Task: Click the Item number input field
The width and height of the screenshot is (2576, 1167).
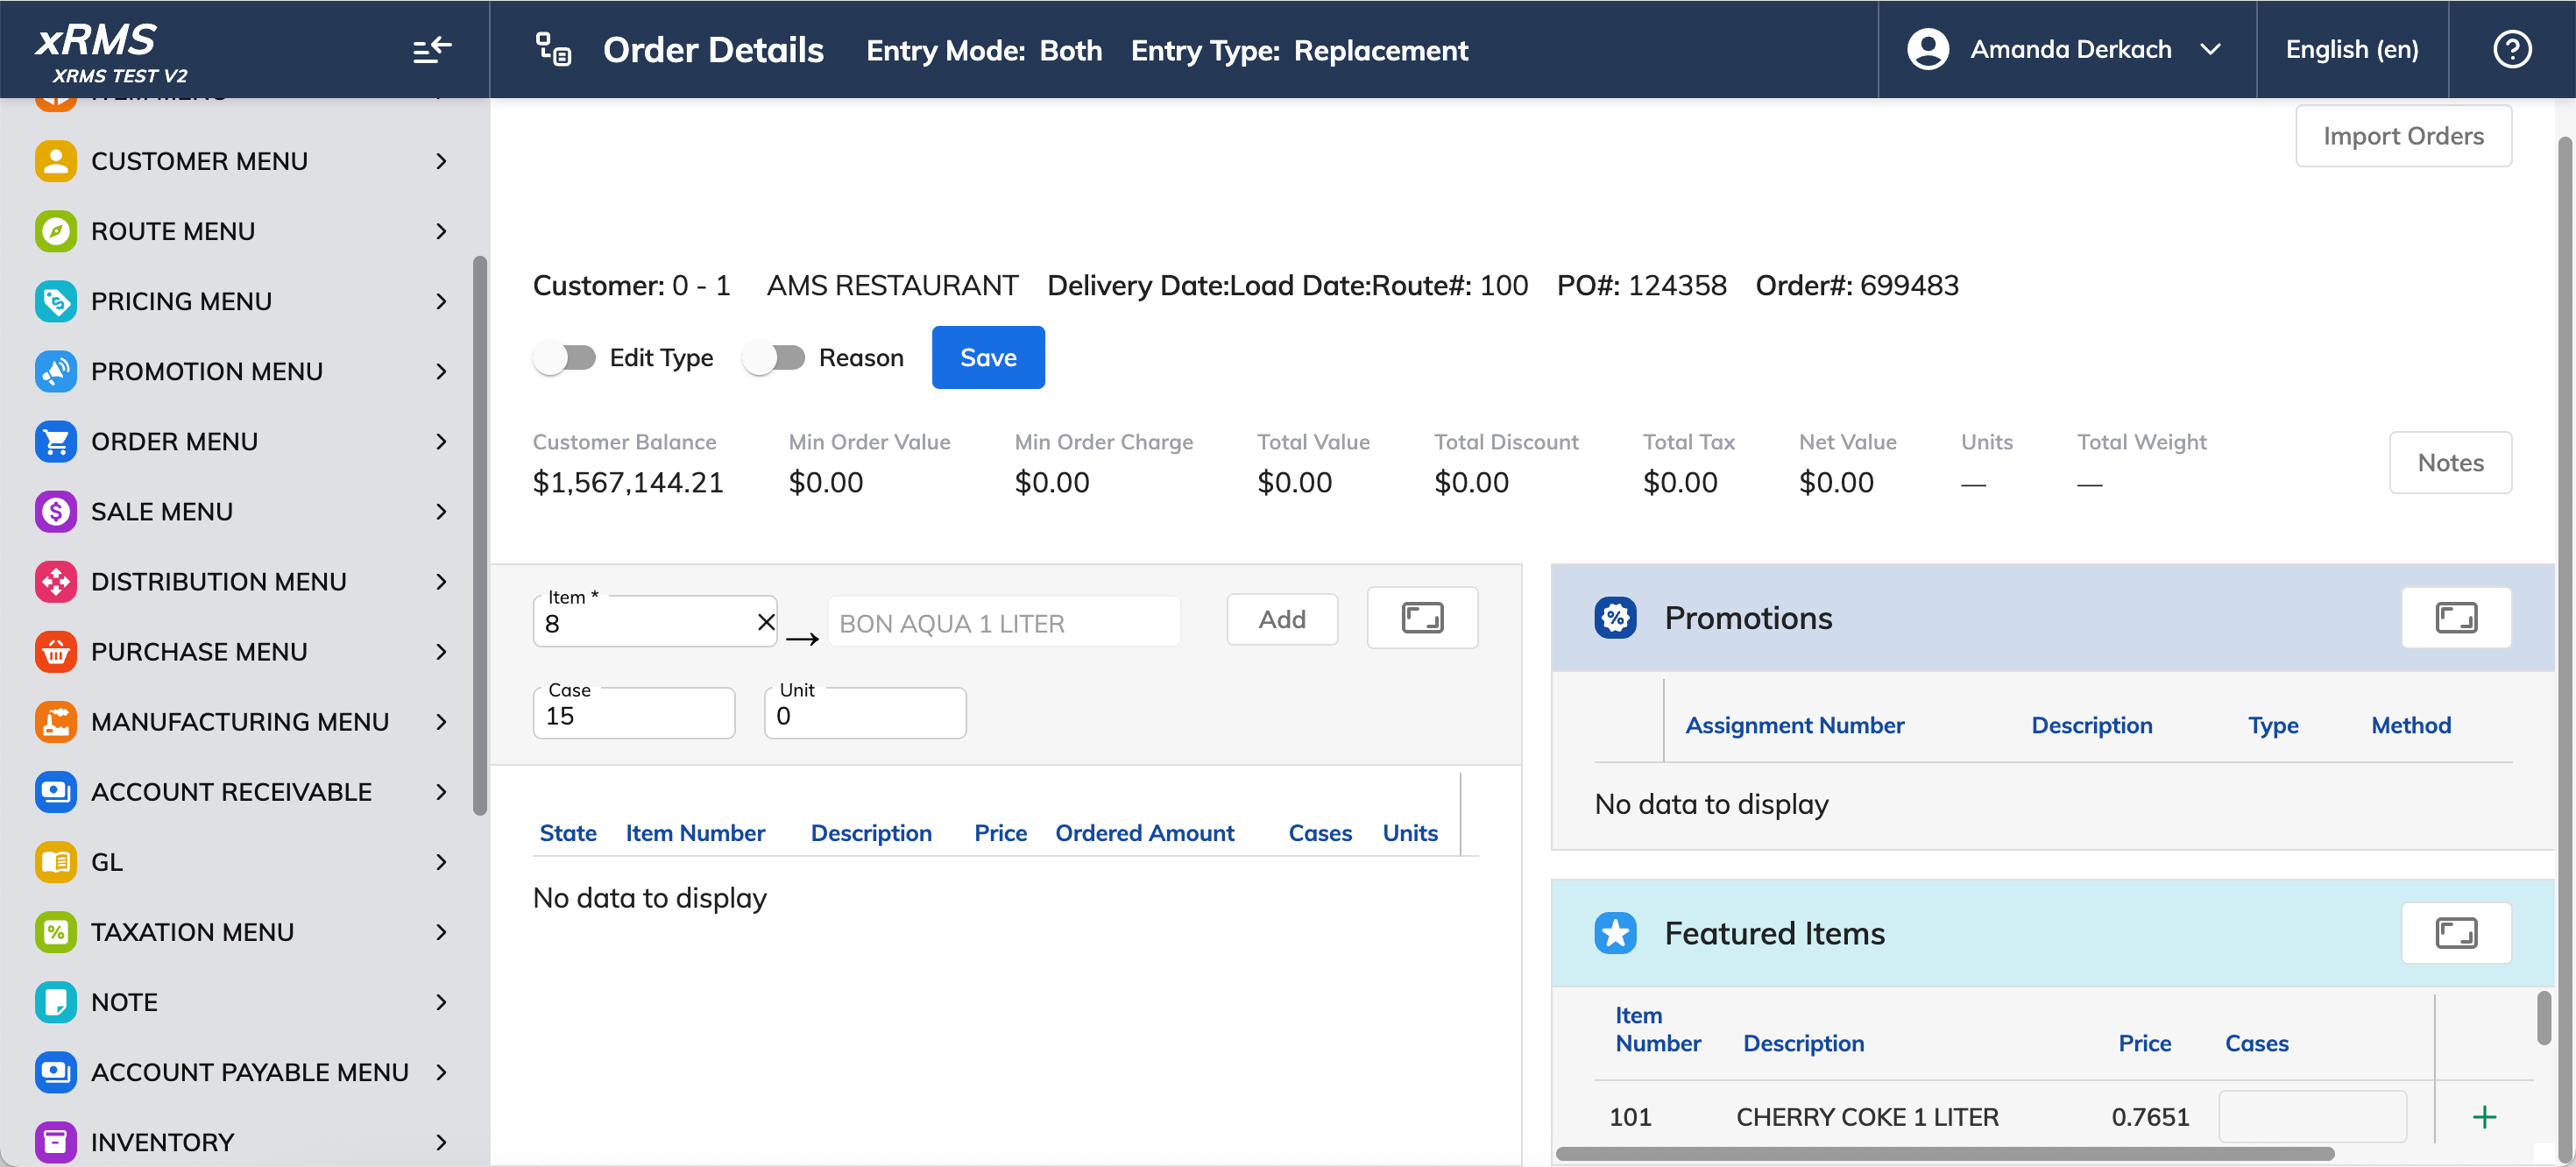Action: (x=647, y=623)
